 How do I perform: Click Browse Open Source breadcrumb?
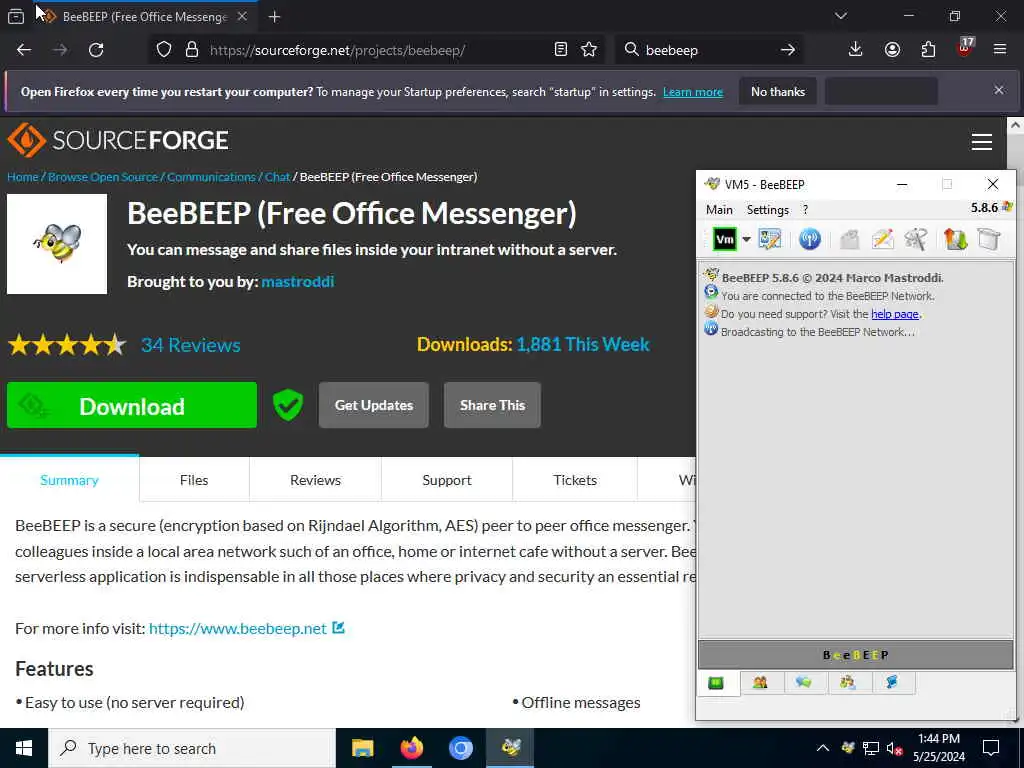[103, 177]
